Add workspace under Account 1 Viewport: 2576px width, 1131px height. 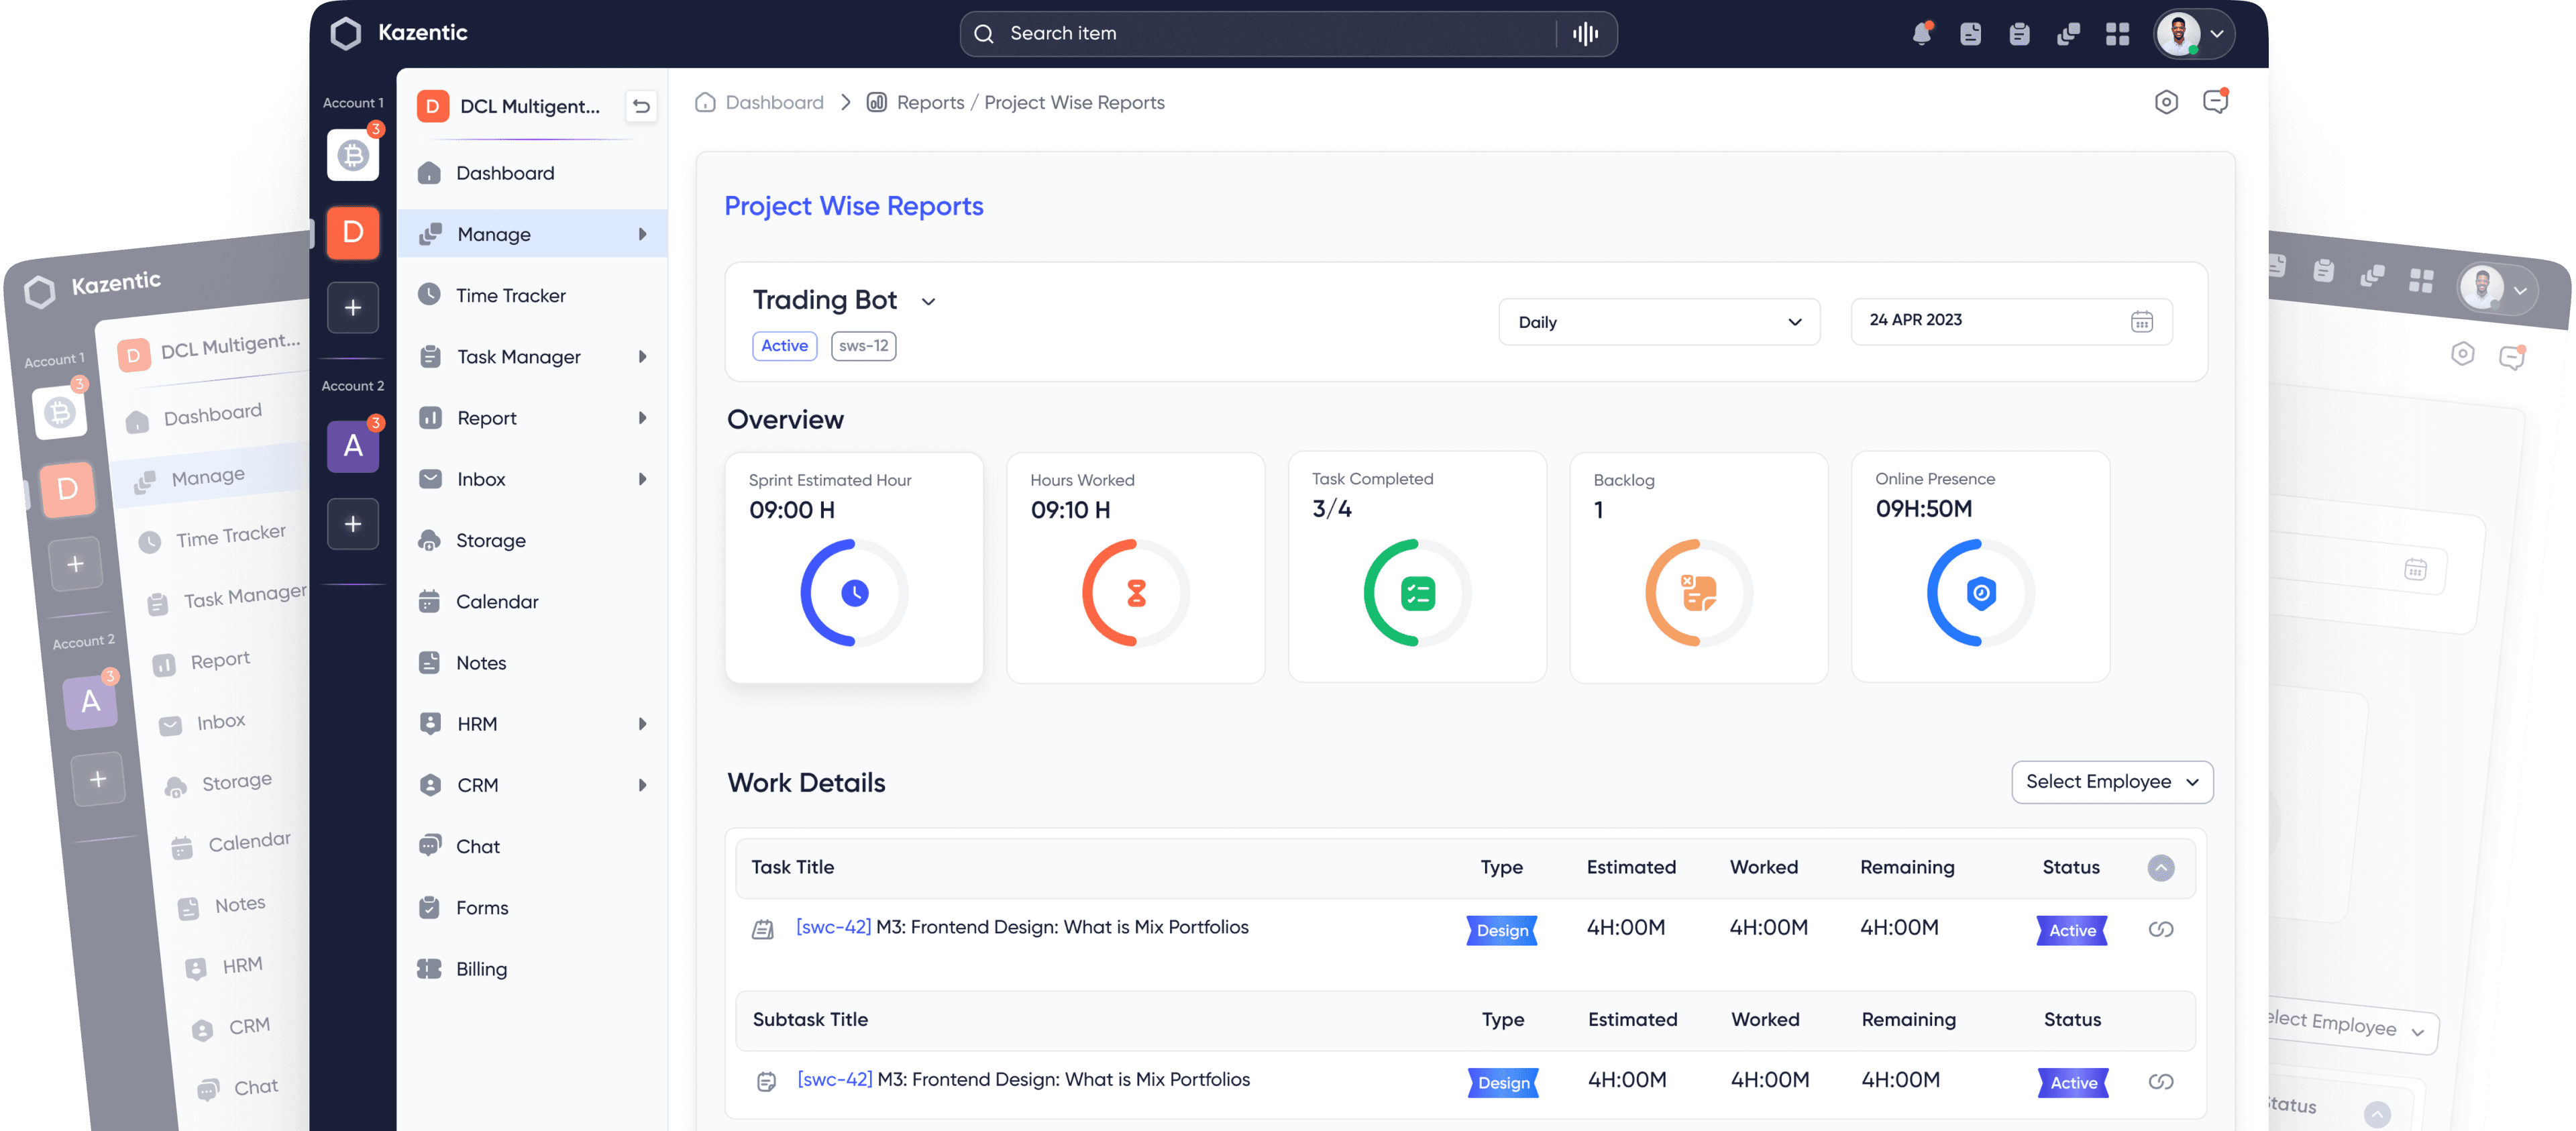[353, 307]
